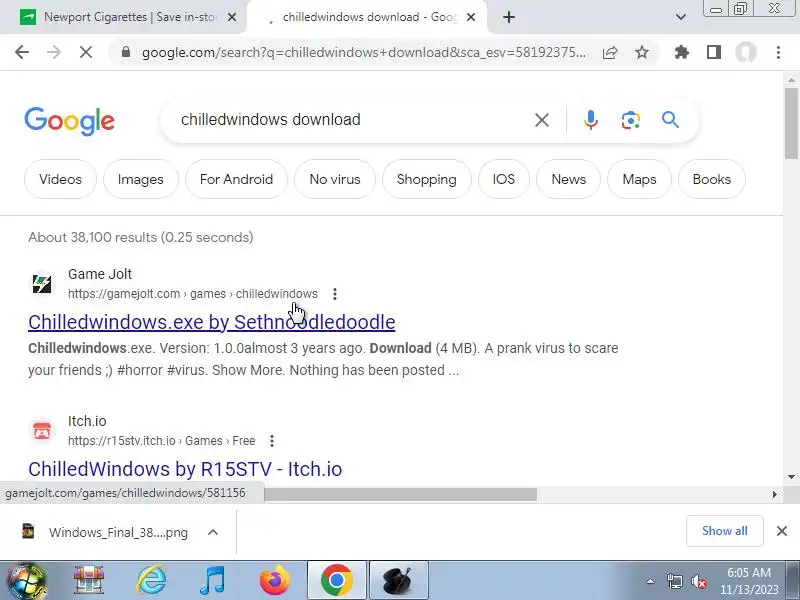
Task: Search by image with Google Lens
Action: click(631, 120)
